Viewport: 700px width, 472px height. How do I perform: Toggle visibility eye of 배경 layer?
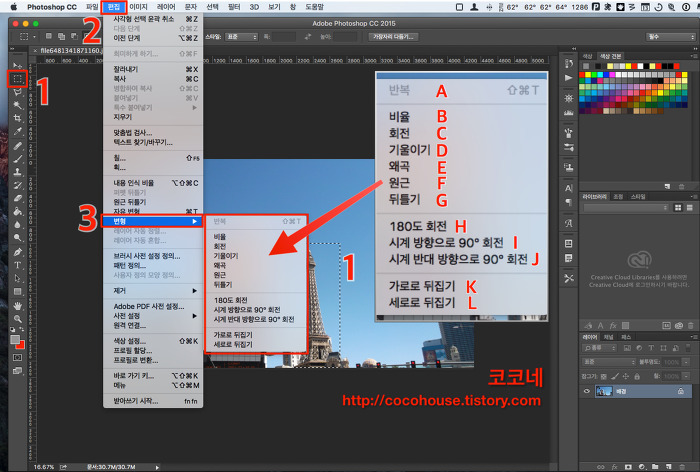(x=587, y=392)
